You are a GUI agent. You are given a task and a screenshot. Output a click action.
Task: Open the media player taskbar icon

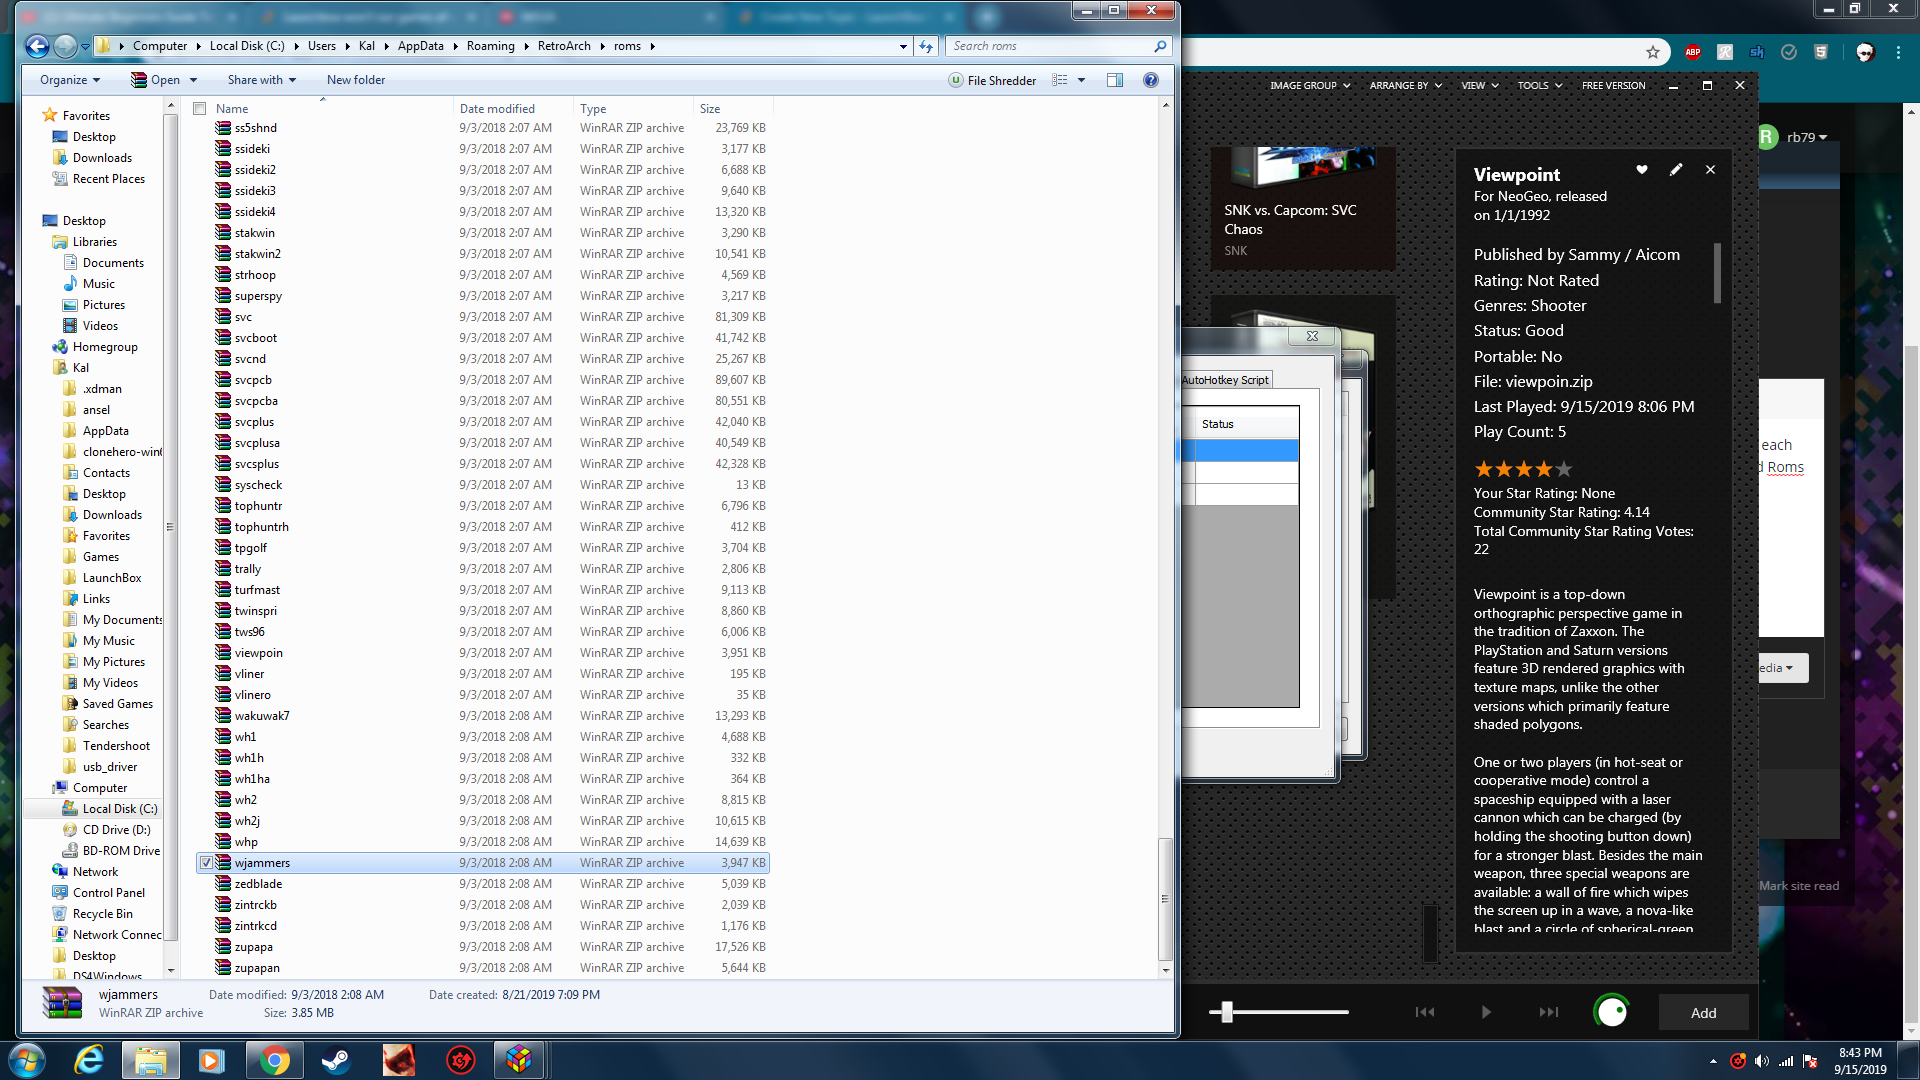pos(212,1060)
